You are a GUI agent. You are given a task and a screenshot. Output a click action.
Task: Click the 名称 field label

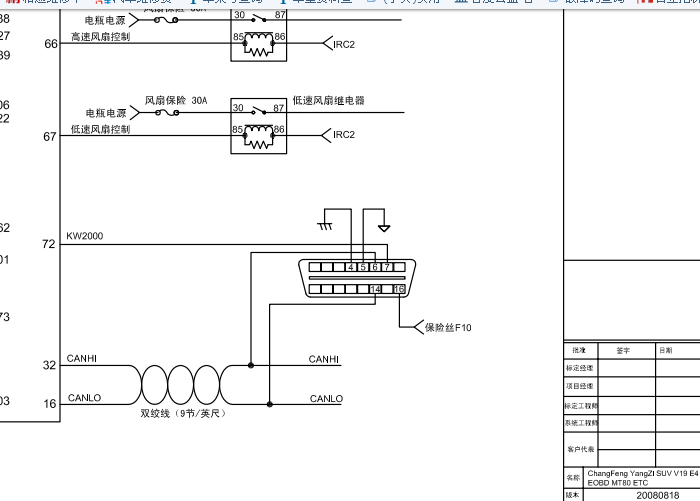pos(573,478)
